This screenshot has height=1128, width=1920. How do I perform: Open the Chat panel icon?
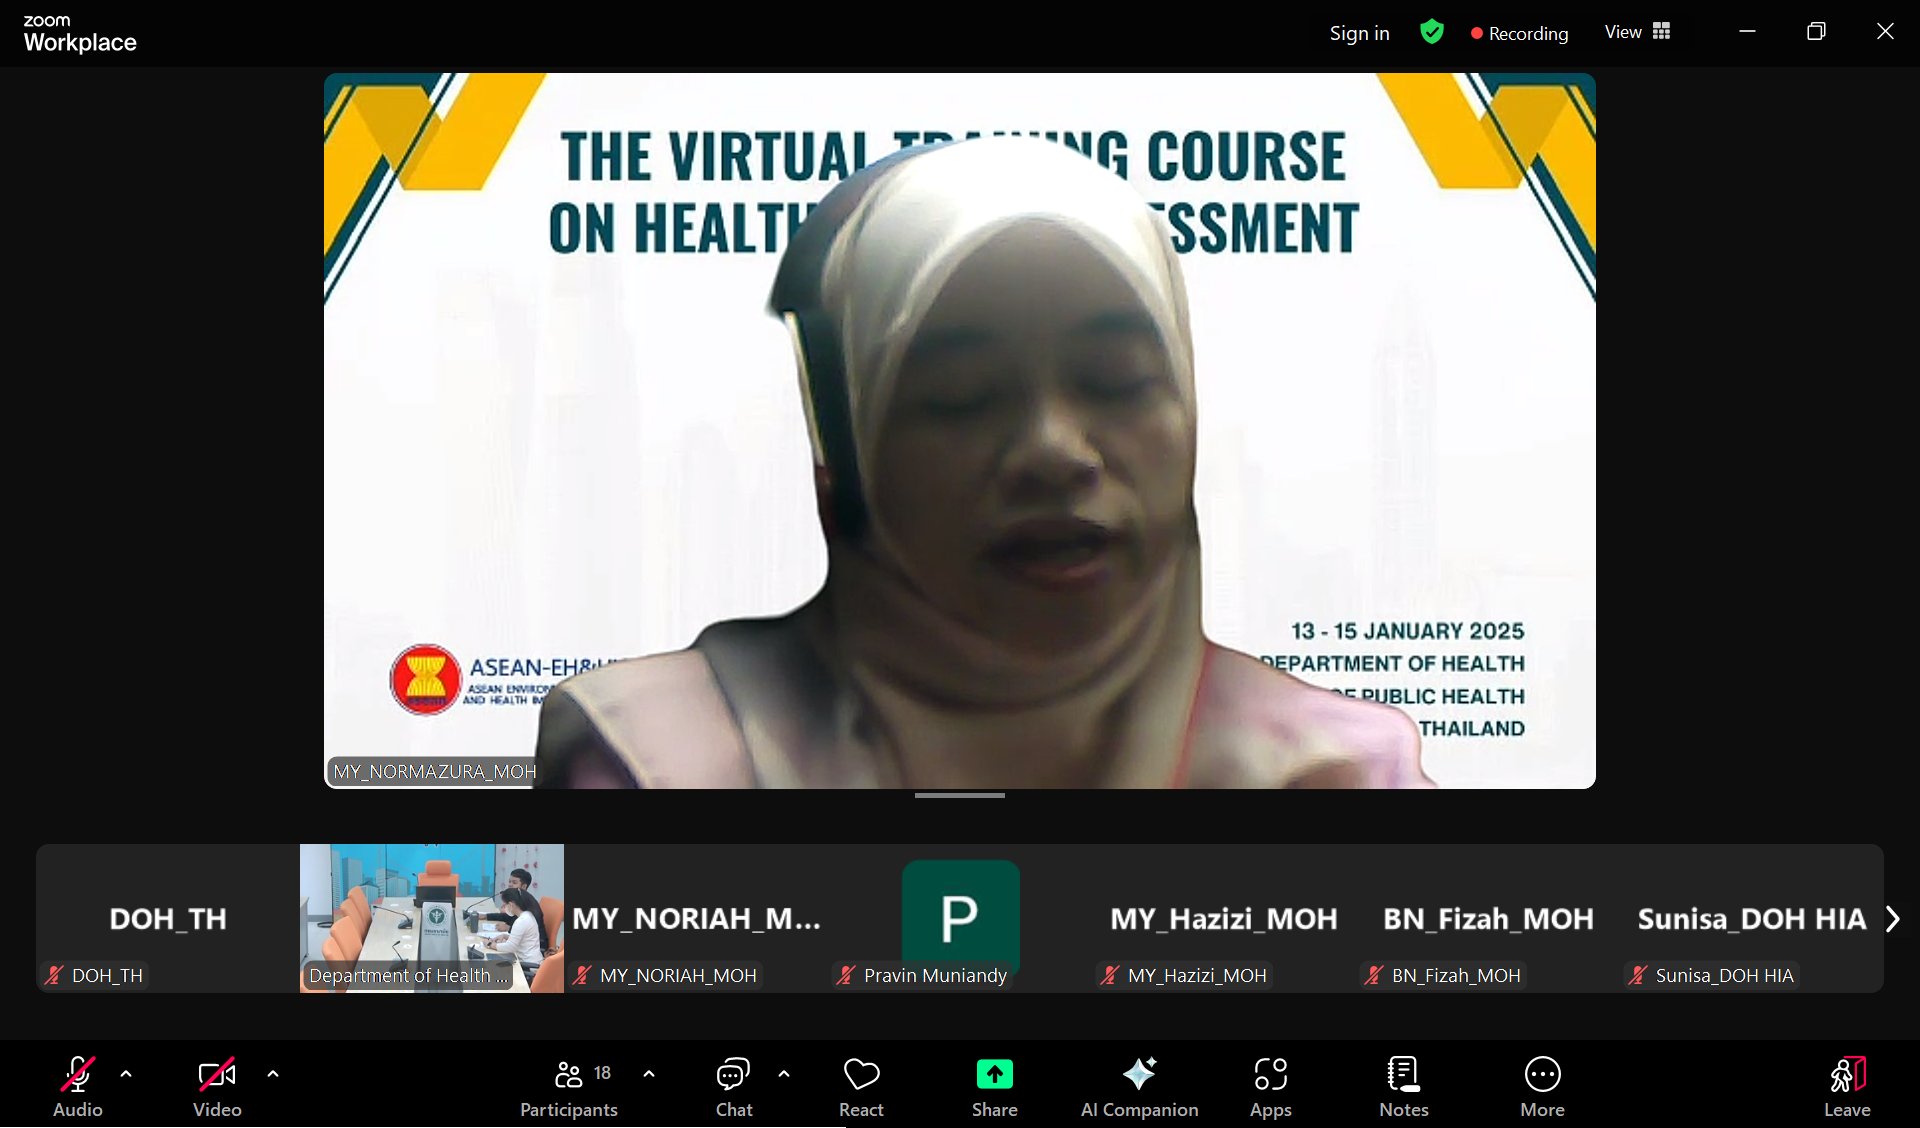[x=733, y=1075]
